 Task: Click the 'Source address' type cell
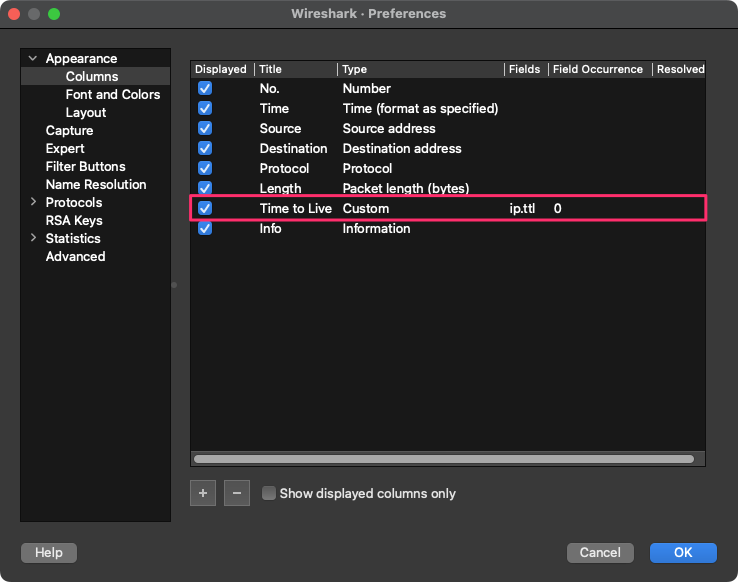point(389,128)
